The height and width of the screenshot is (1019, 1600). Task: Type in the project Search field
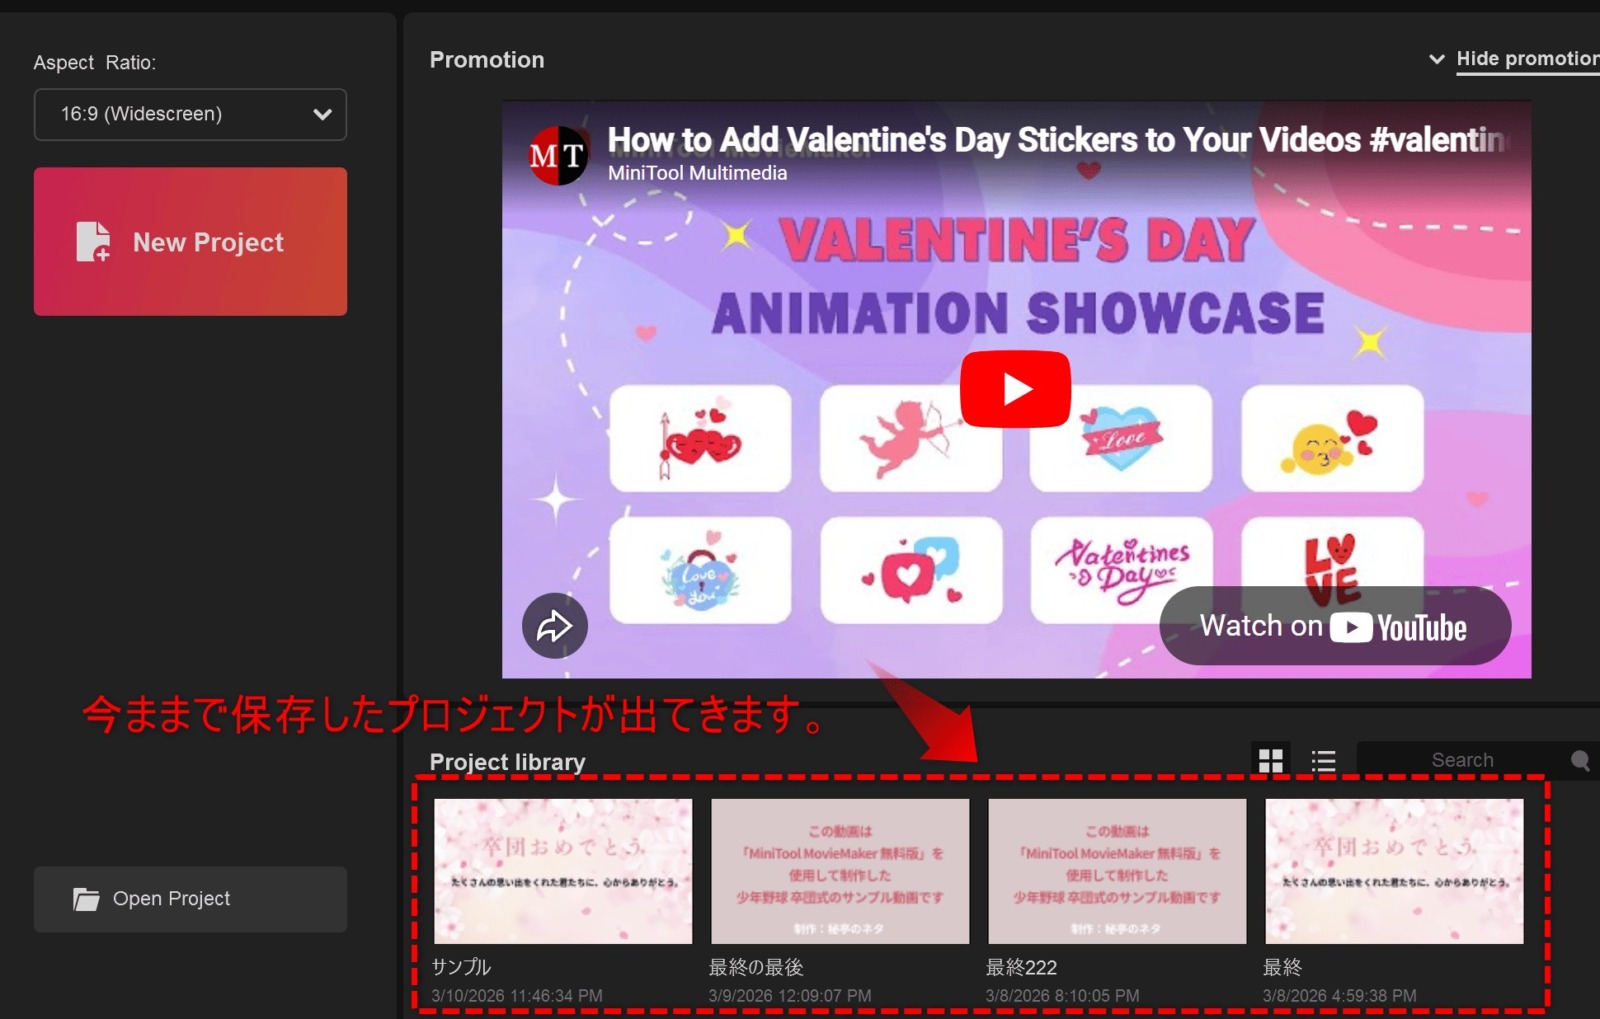pyautogui.click(x=1462, y=760)
